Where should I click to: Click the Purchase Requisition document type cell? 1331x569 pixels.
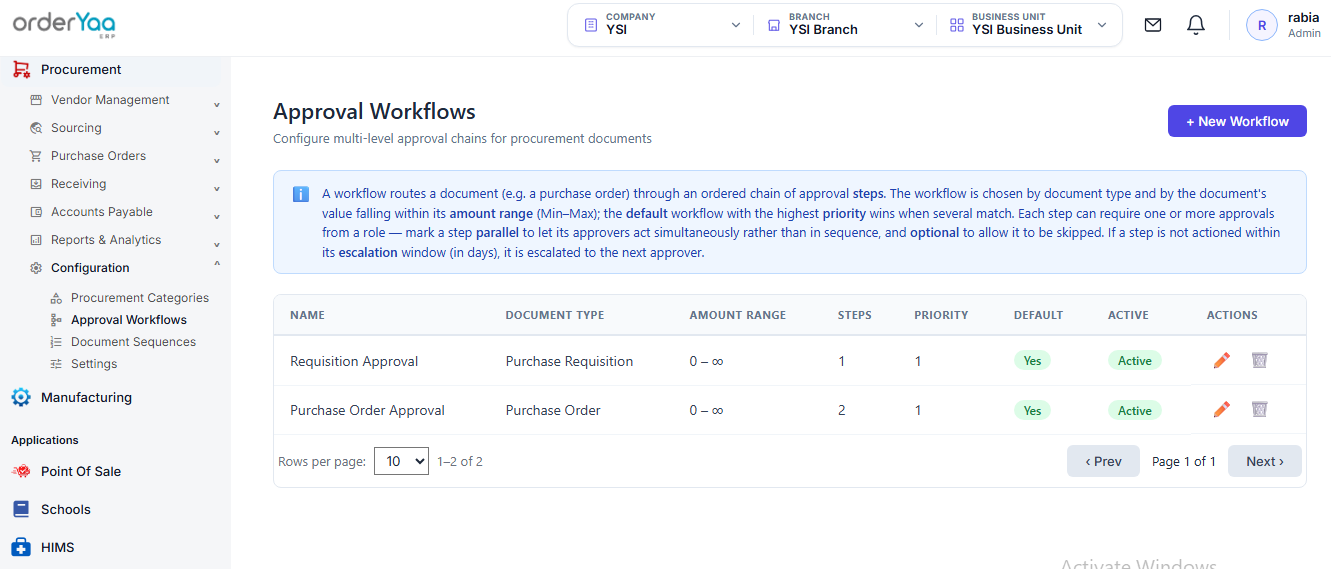(569, 361)
